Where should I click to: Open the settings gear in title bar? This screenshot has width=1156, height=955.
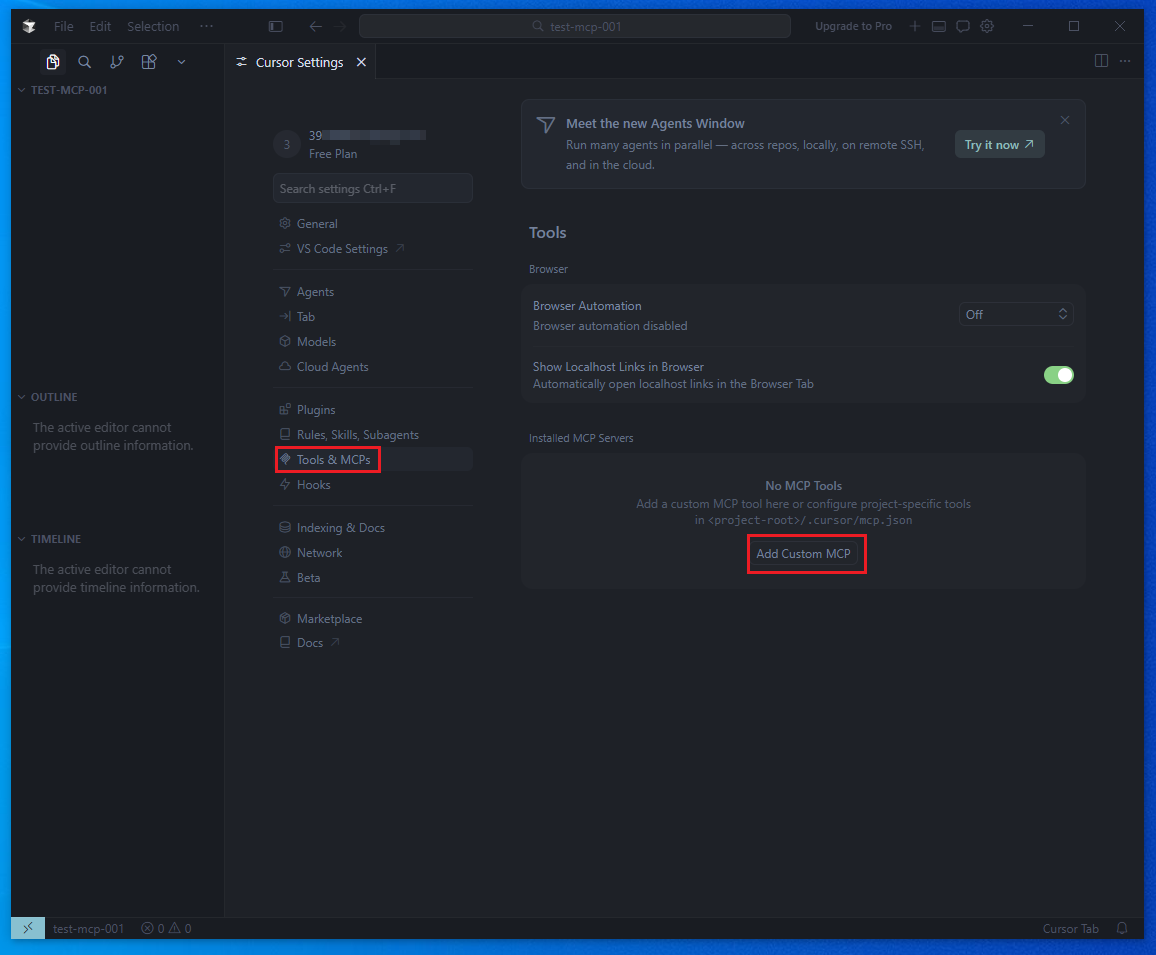click(x=987, y=27)
